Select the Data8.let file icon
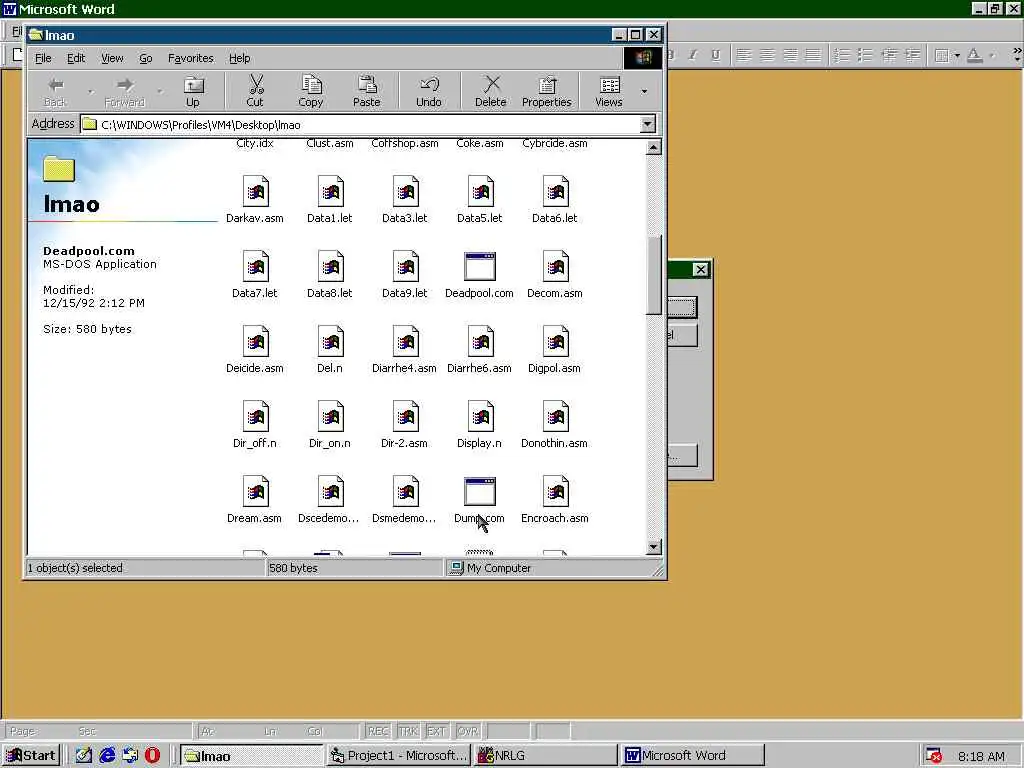This screenshot has width=1024, height=768. pos(330,267)
